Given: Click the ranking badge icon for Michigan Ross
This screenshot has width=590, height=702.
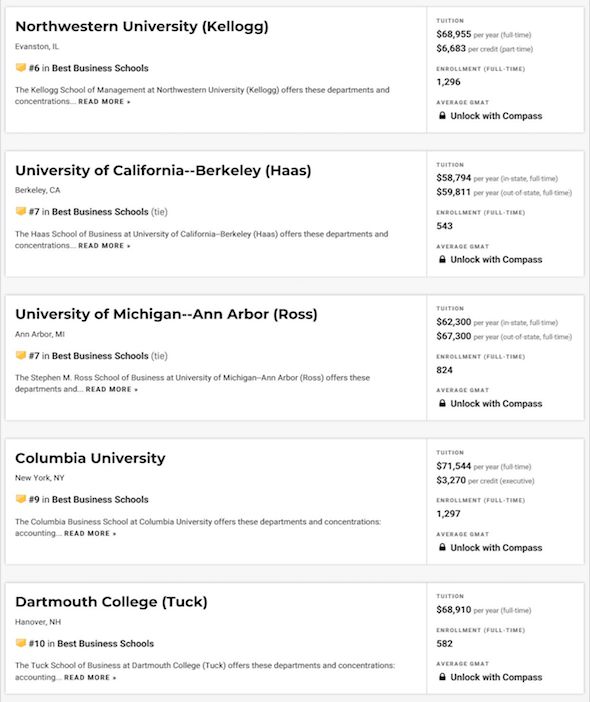Looking at the screenshot, I should coord(21,355).
